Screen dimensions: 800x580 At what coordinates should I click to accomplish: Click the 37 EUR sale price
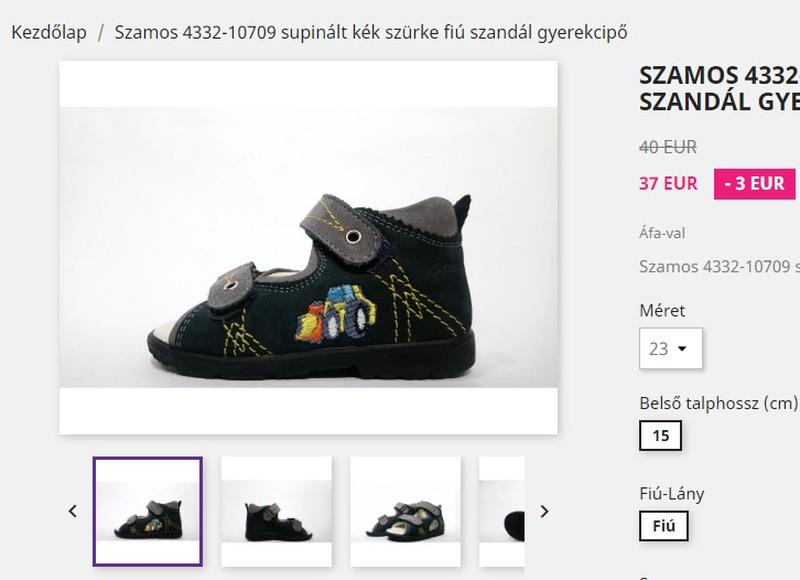[668, 183]
